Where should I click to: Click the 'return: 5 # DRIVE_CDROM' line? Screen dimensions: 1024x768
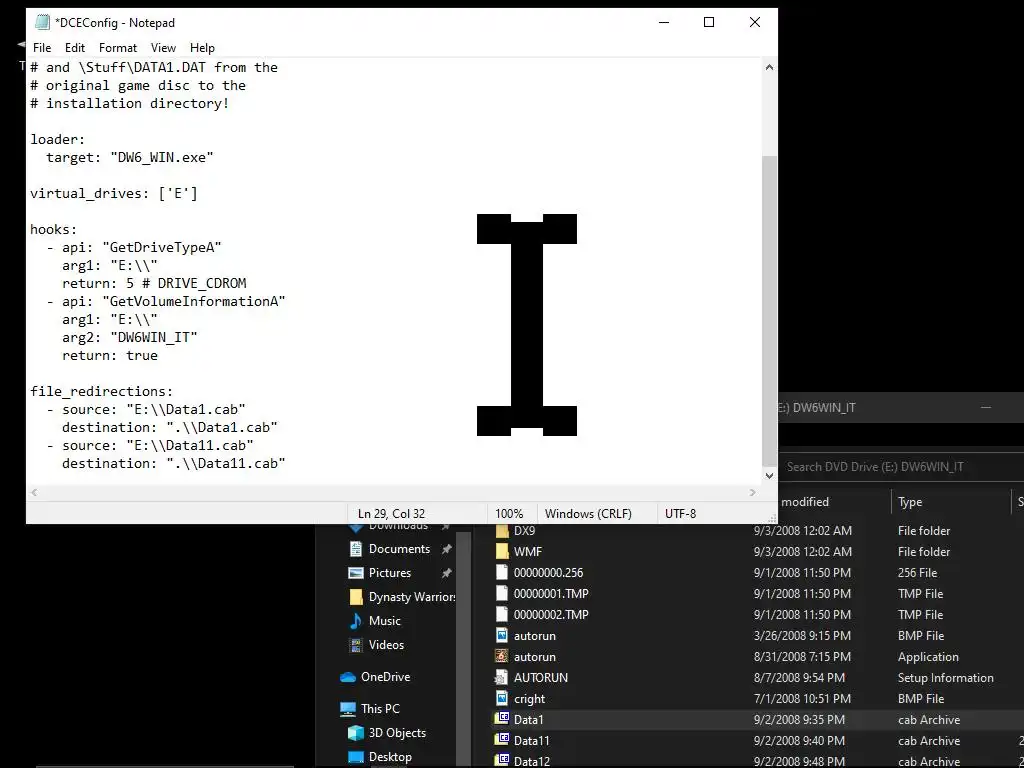tap(154, 283)
